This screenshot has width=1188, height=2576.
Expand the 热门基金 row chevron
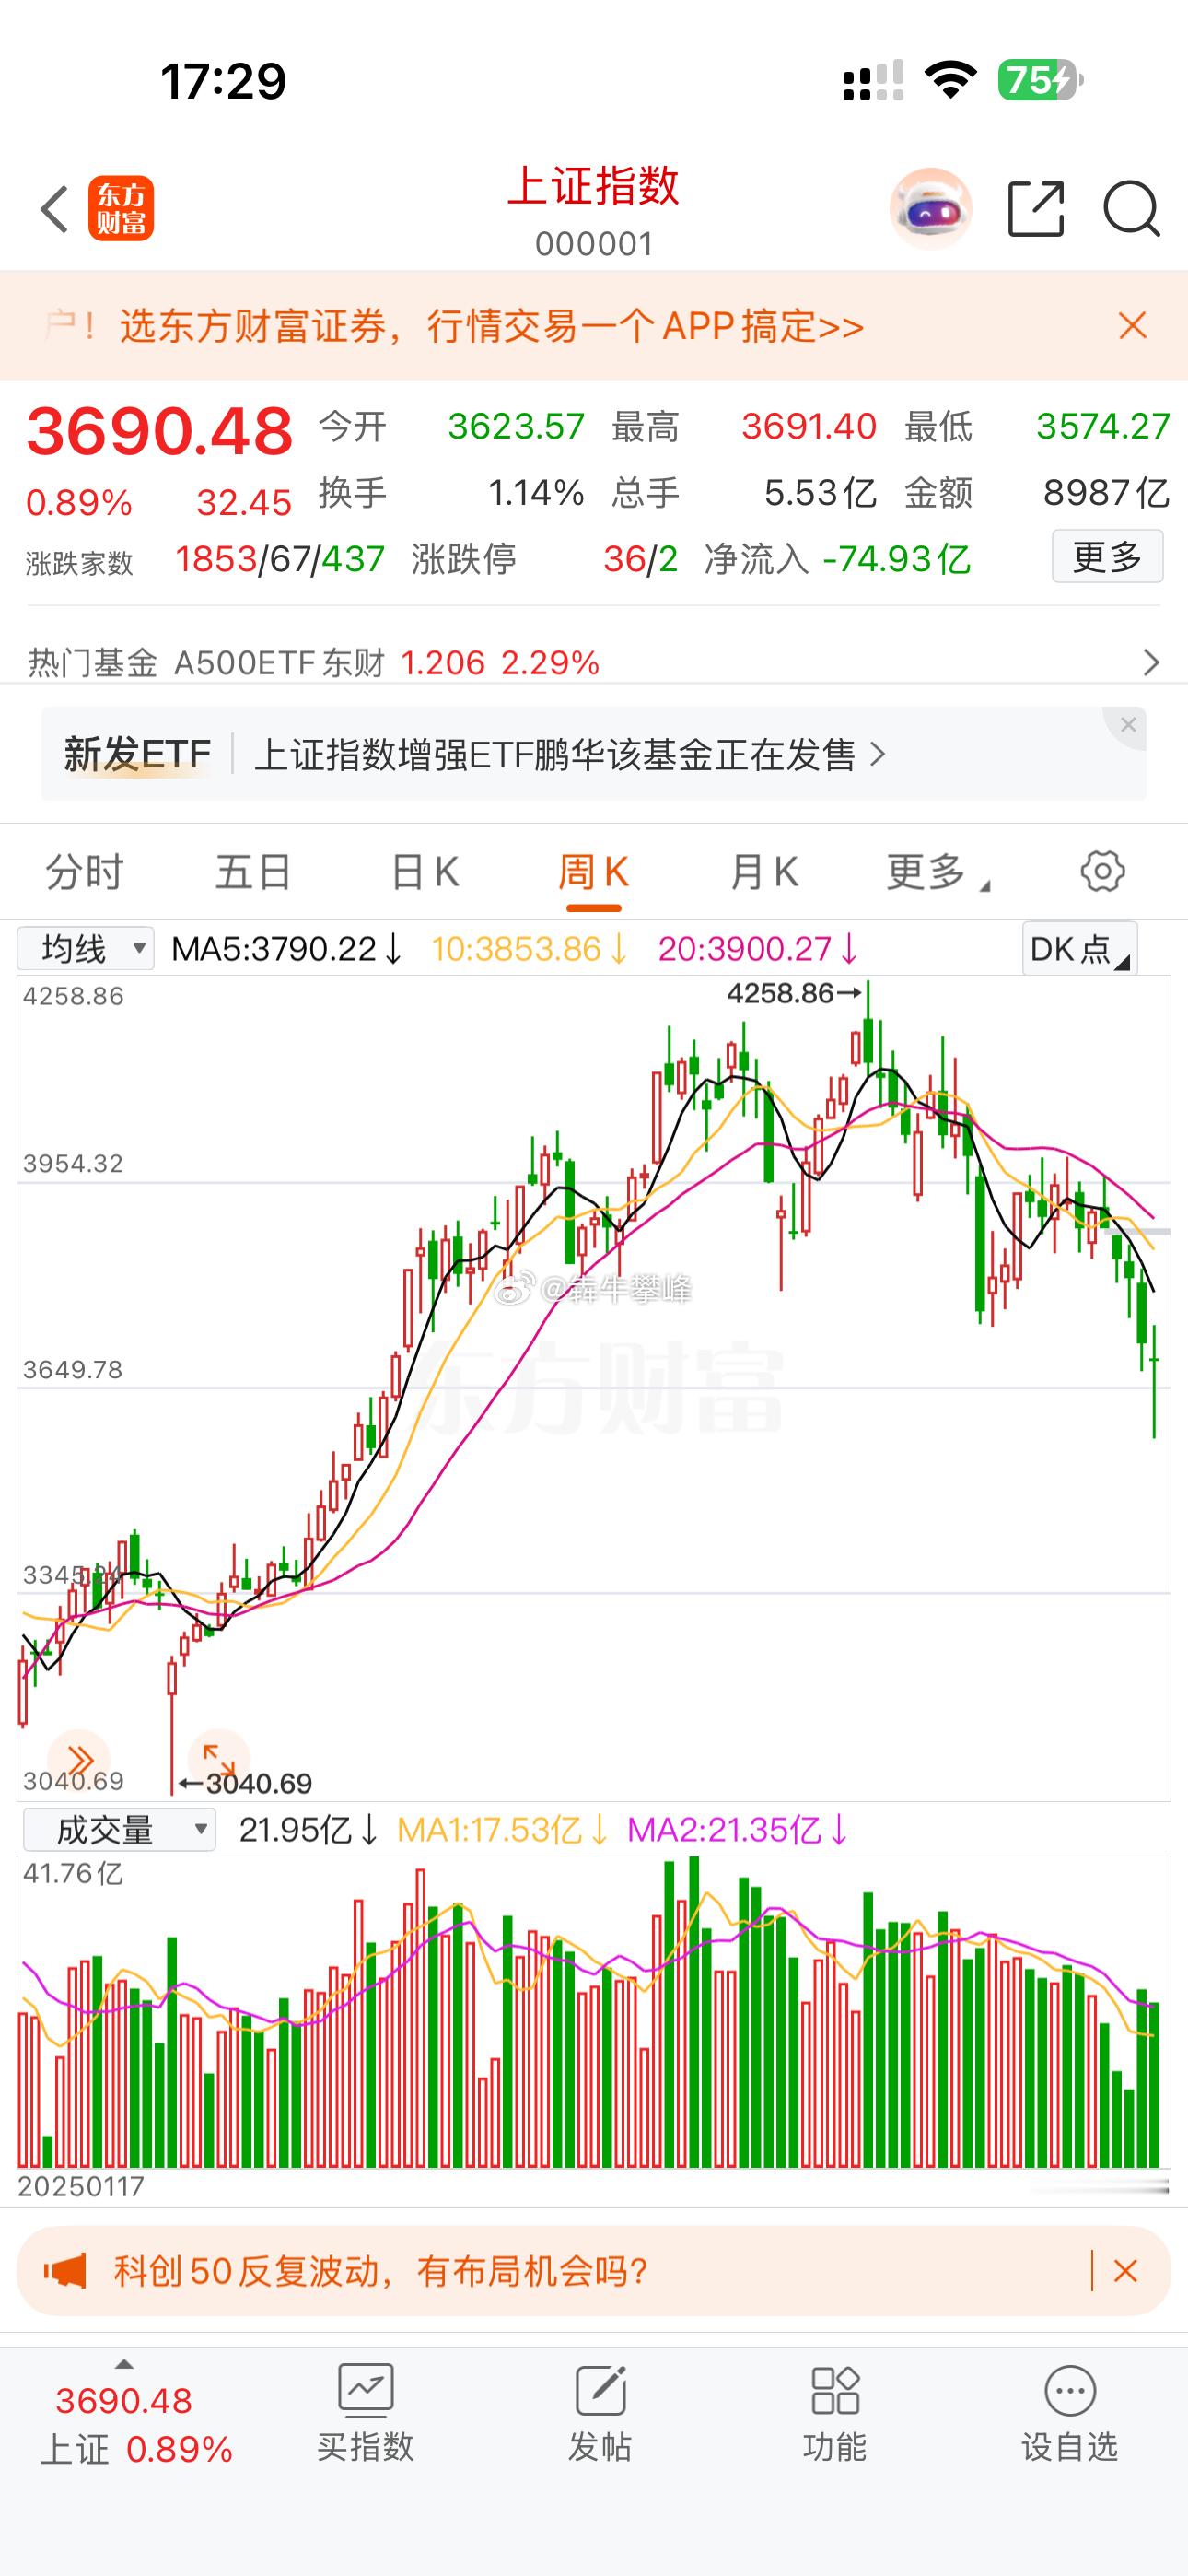pyautogui.click(x=1151, y=662)
